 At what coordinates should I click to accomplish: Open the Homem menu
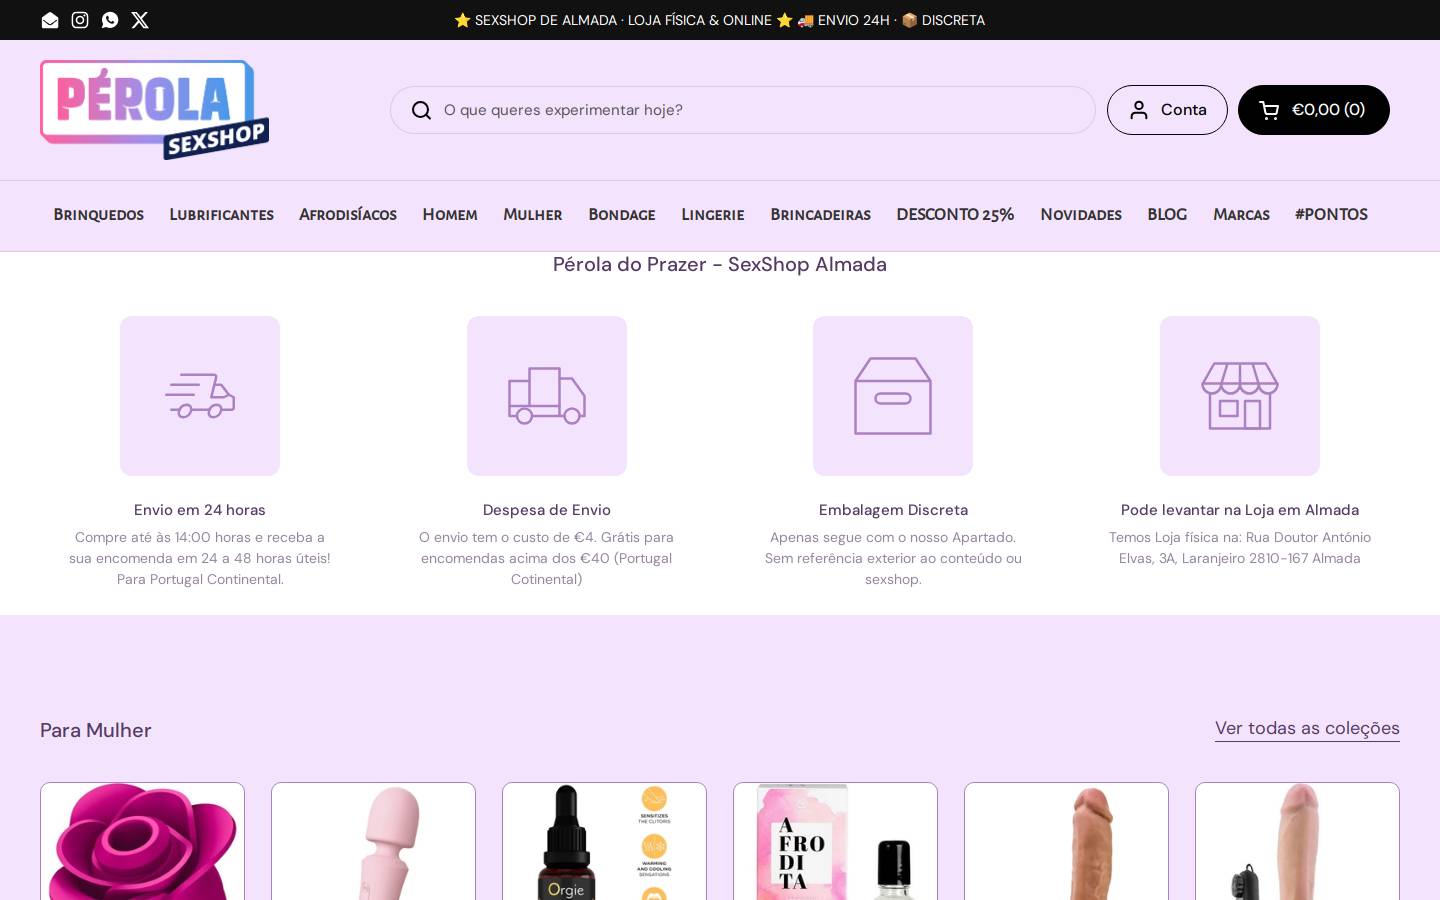click(x=450, y=215)
